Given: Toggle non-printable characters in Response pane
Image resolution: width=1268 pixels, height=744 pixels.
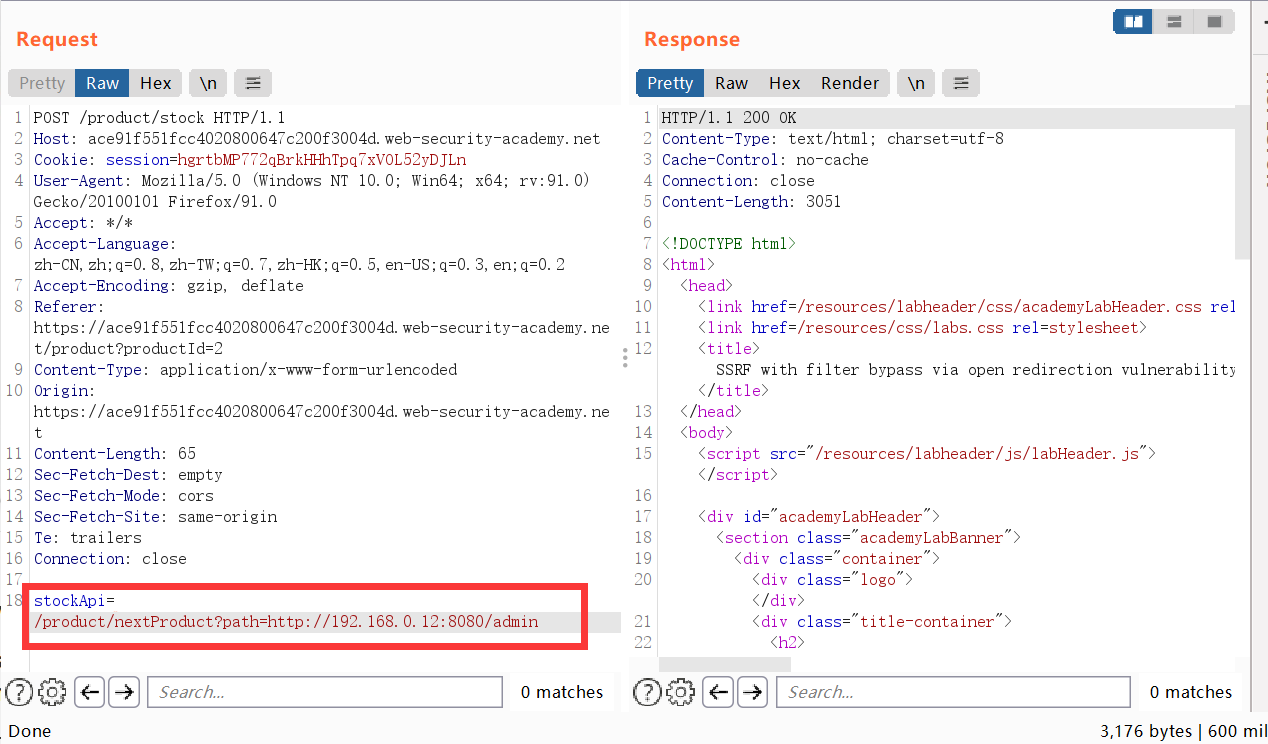Looking at the screenshot, I should 916,83.
